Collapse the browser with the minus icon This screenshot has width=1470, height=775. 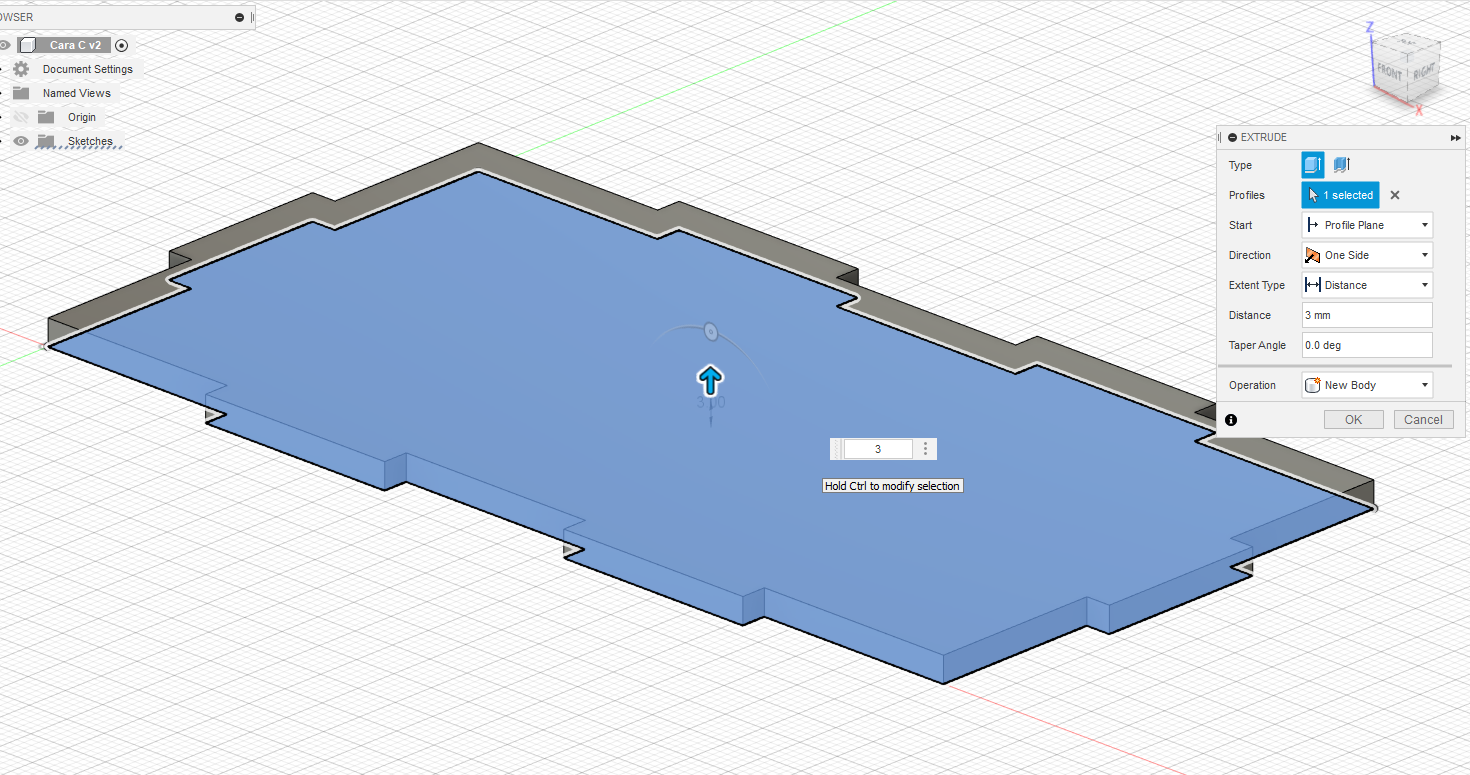pyautogui.click(x=238, y=16)
